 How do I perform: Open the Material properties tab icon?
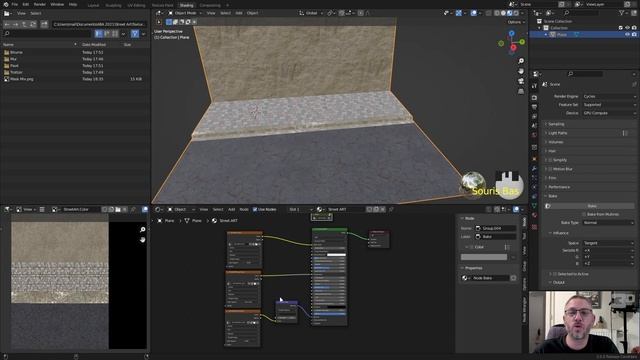click(x=534, y=215)
